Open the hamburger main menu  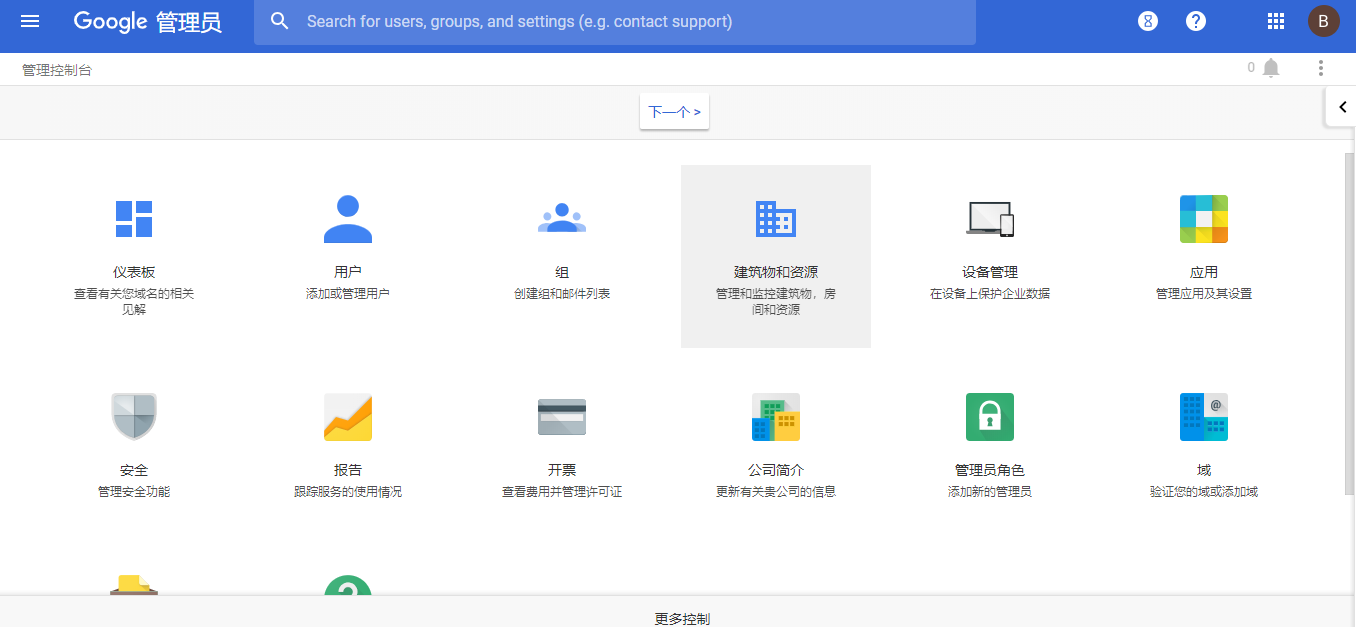30,21
